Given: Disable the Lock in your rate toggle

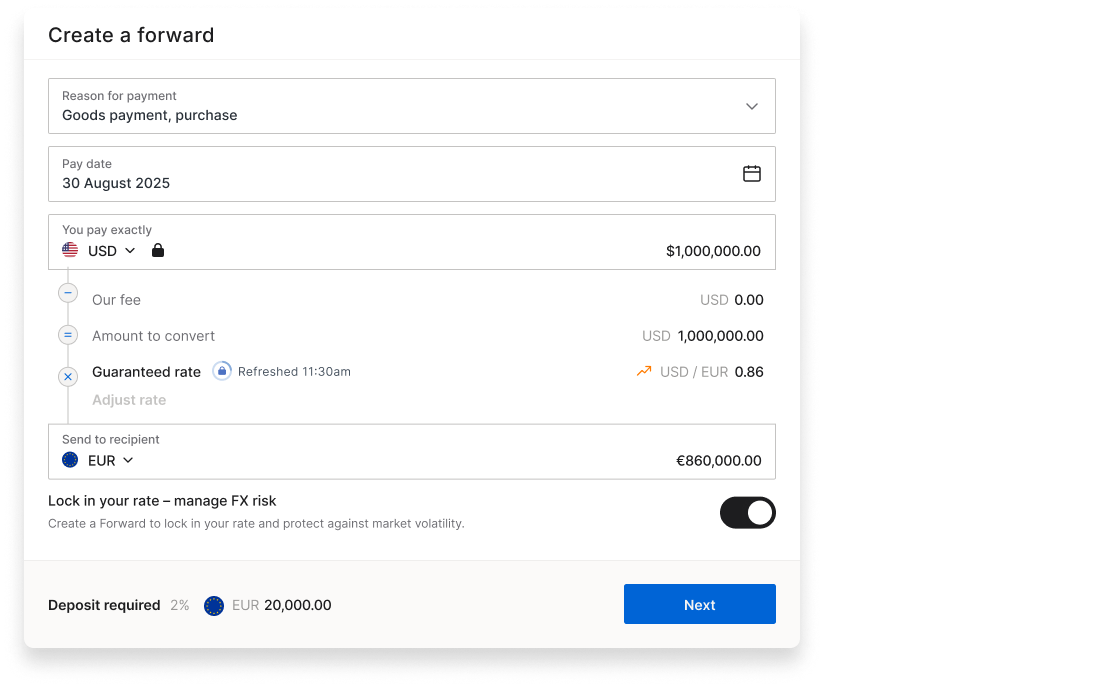Looking at the screenshot, I should (x=747, y=513).
